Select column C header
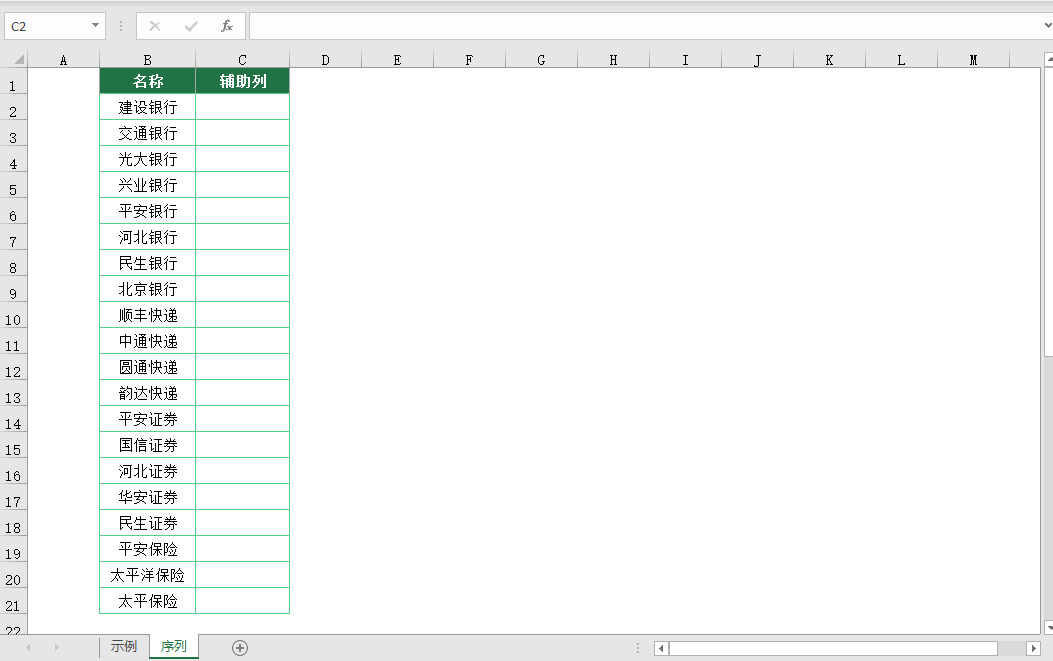This screenshot has height=661, width=1053. click(x=242, y=60)
